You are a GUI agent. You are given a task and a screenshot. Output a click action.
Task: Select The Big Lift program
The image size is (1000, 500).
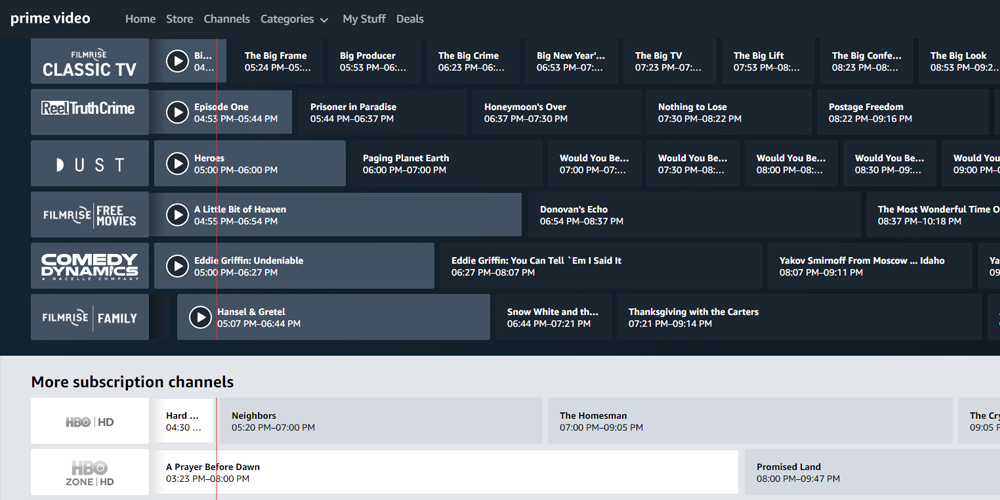(x=768, y=61)
